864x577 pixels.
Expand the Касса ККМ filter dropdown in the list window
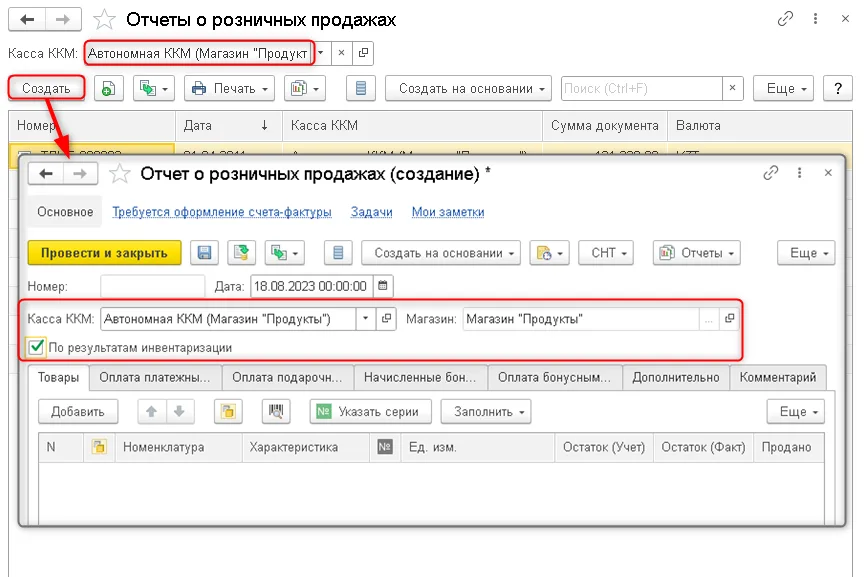(x=321, y=53)
